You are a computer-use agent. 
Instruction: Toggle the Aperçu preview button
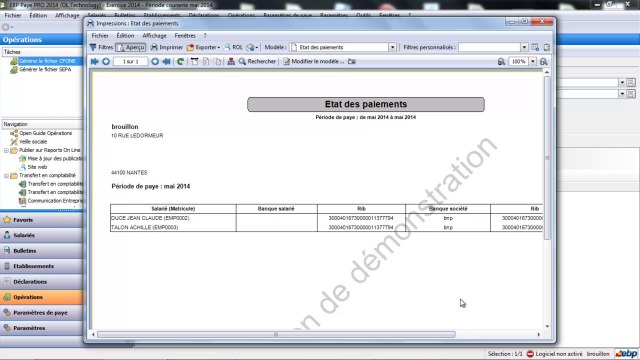coord(131,47)
